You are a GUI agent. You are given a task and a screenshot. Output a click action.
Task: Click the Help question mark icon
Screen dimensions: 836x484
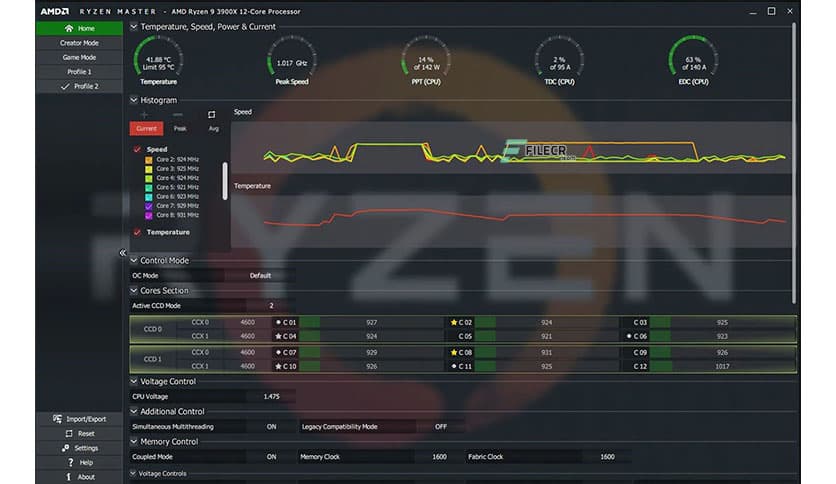[70, 462]
